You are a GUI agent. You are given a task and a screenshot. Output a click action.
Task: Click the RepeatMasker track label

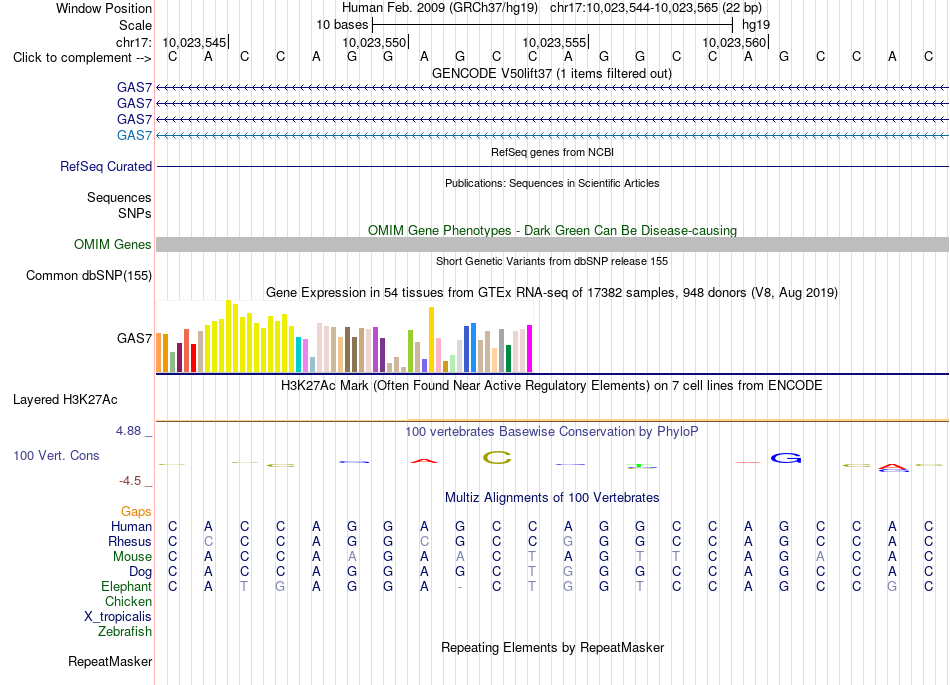pos(110,661)
